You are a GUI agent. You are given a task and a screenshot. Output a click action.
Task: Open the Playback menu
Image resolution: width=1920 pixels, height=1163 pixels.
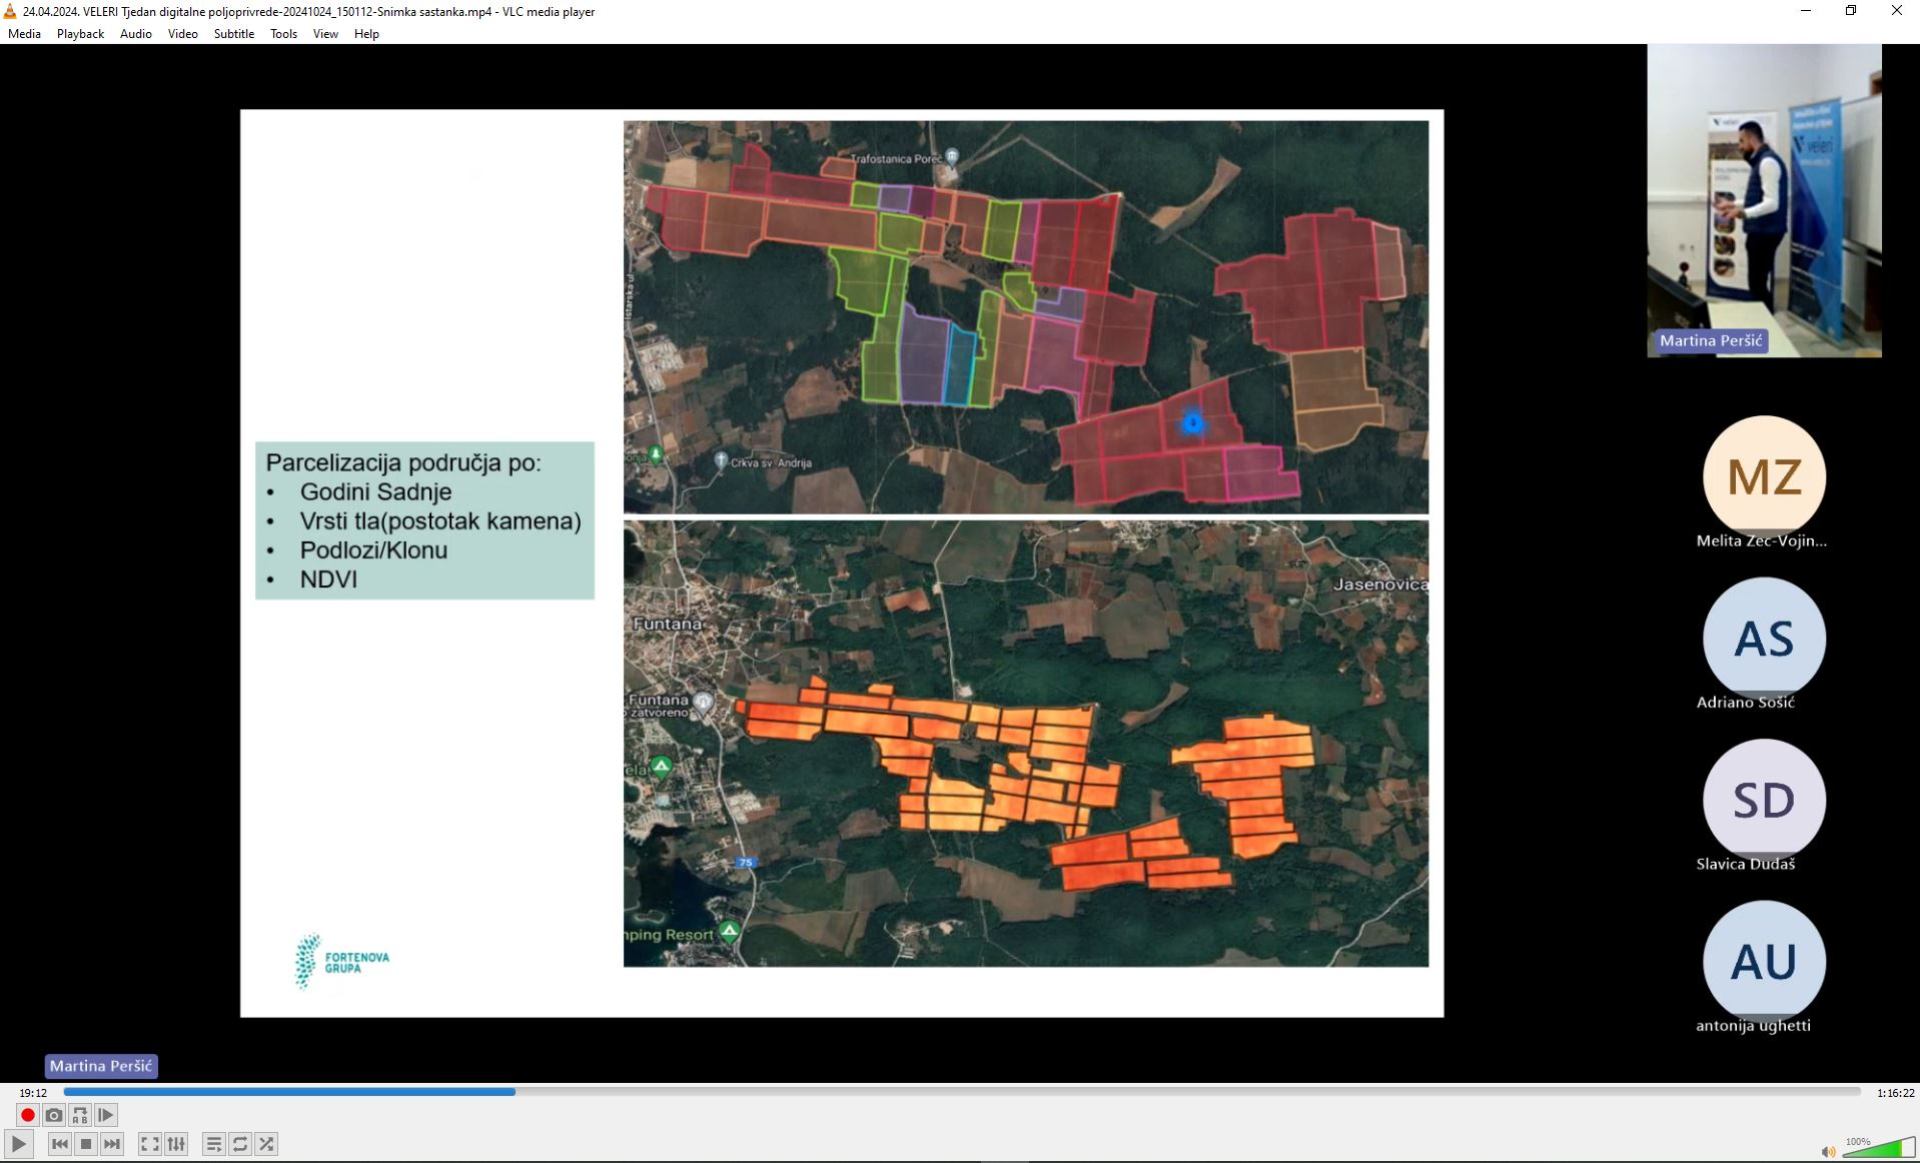coord(80,34)
